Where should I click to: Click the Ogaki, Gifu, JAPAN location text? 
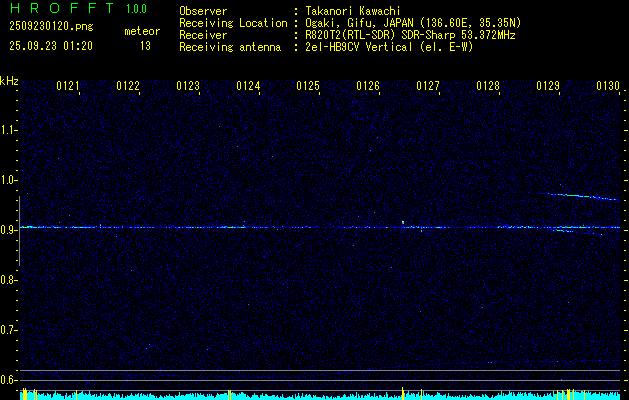click(x=413, y=23)
